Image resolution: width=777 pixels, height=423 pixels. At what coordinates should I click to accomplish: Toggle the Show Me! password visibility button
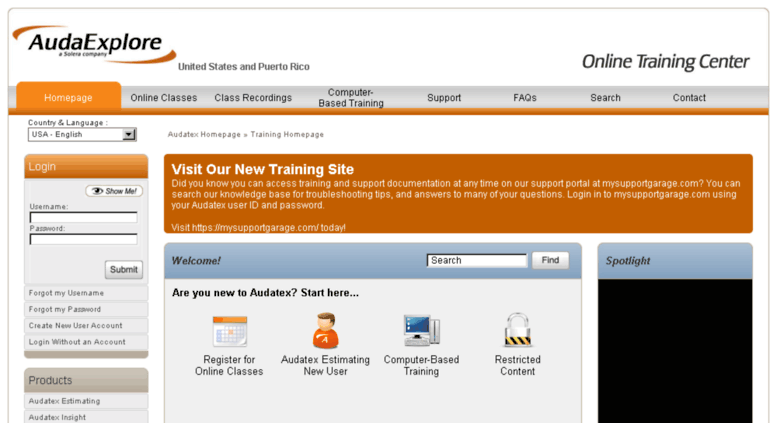tap(114, 191)
